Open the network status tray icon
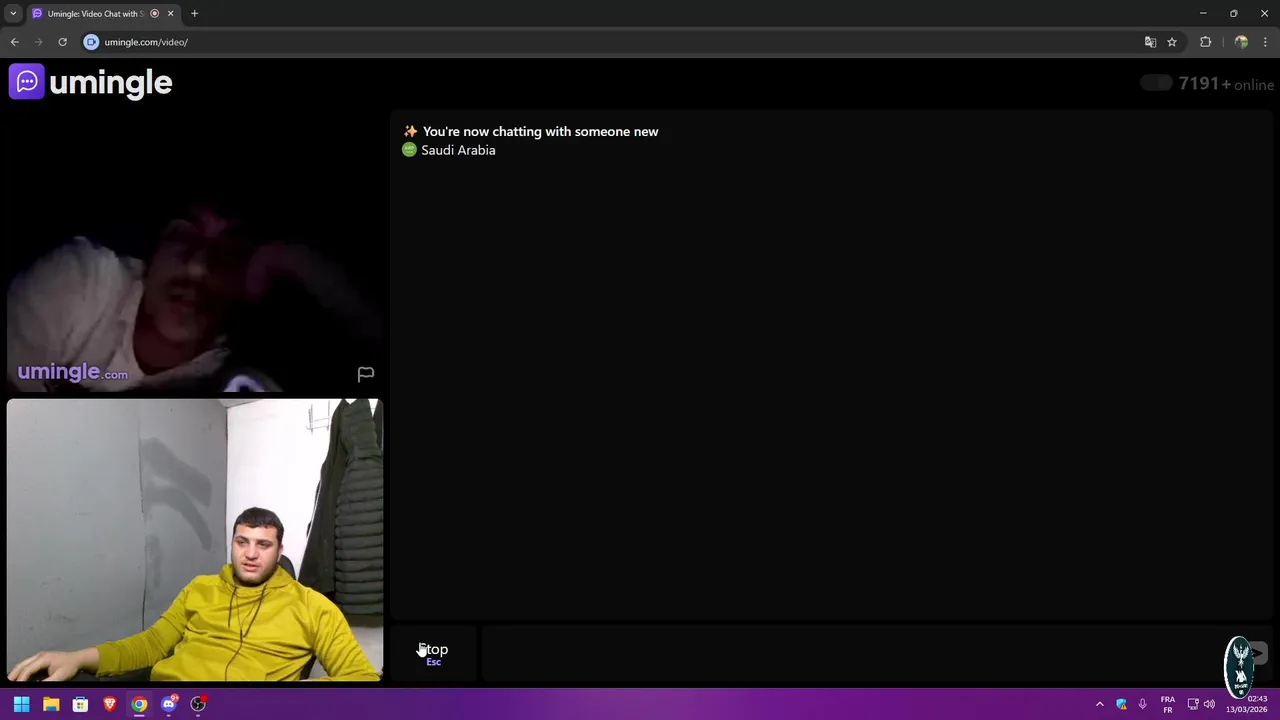1280x720 pixels. 1193,704
